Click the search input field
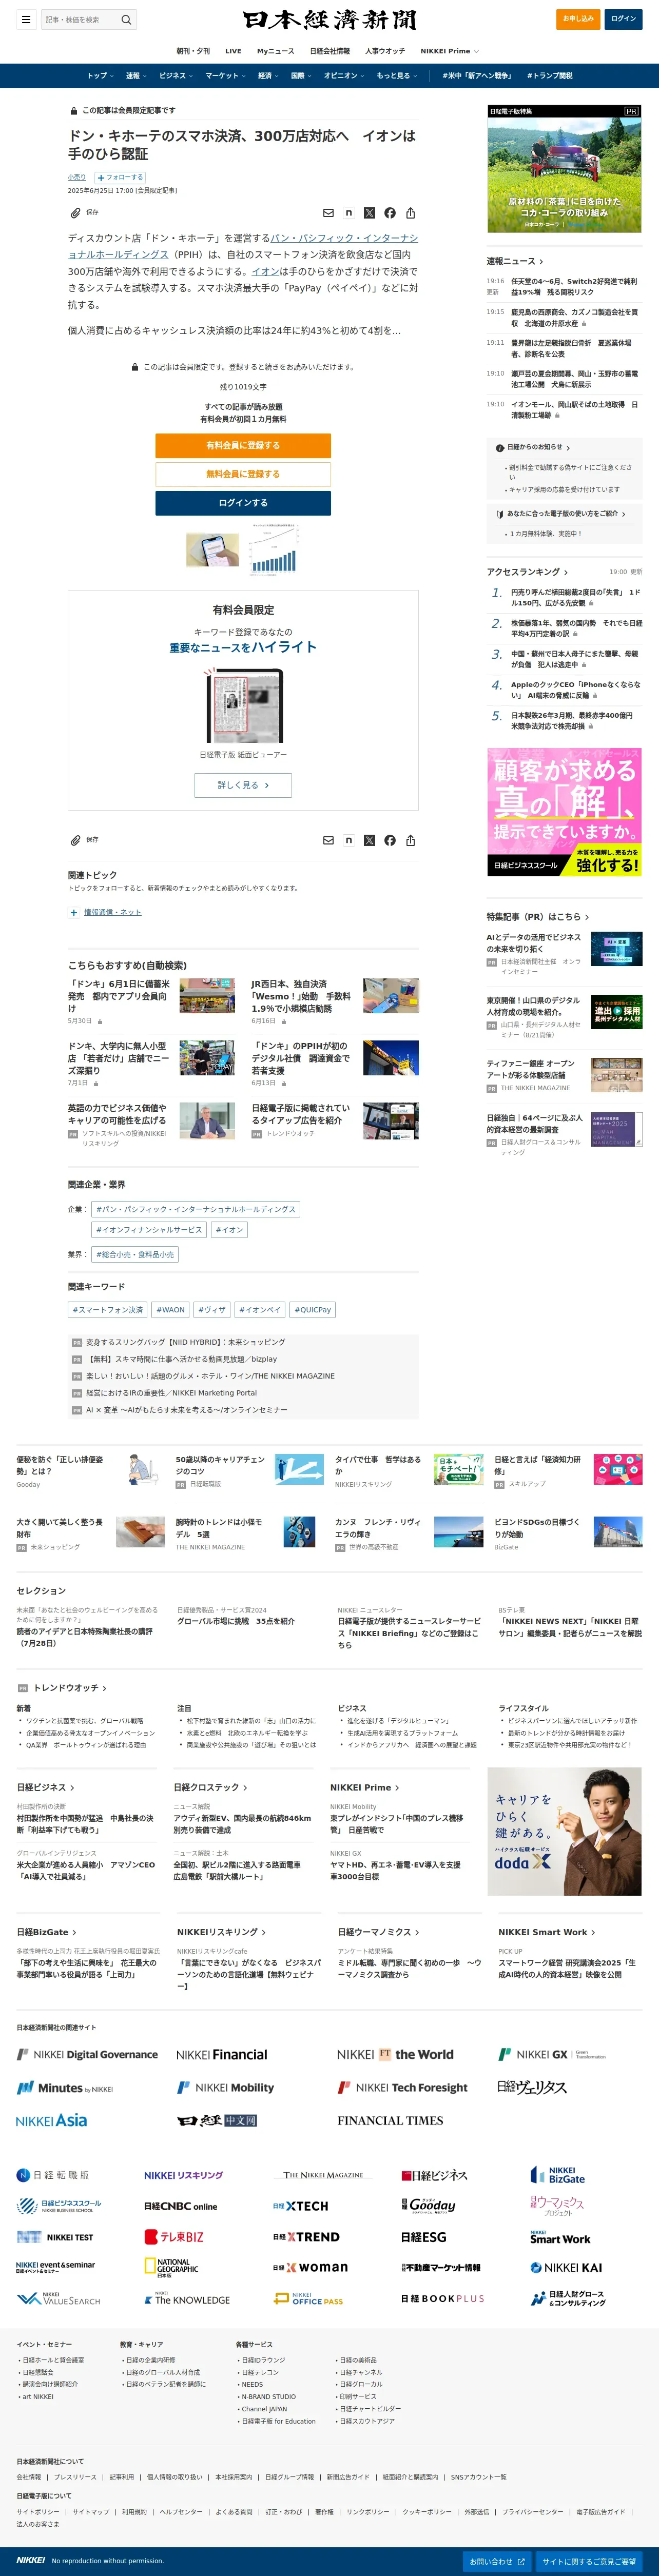Screen dimensions: 659x2576 (x=80, y=19)
